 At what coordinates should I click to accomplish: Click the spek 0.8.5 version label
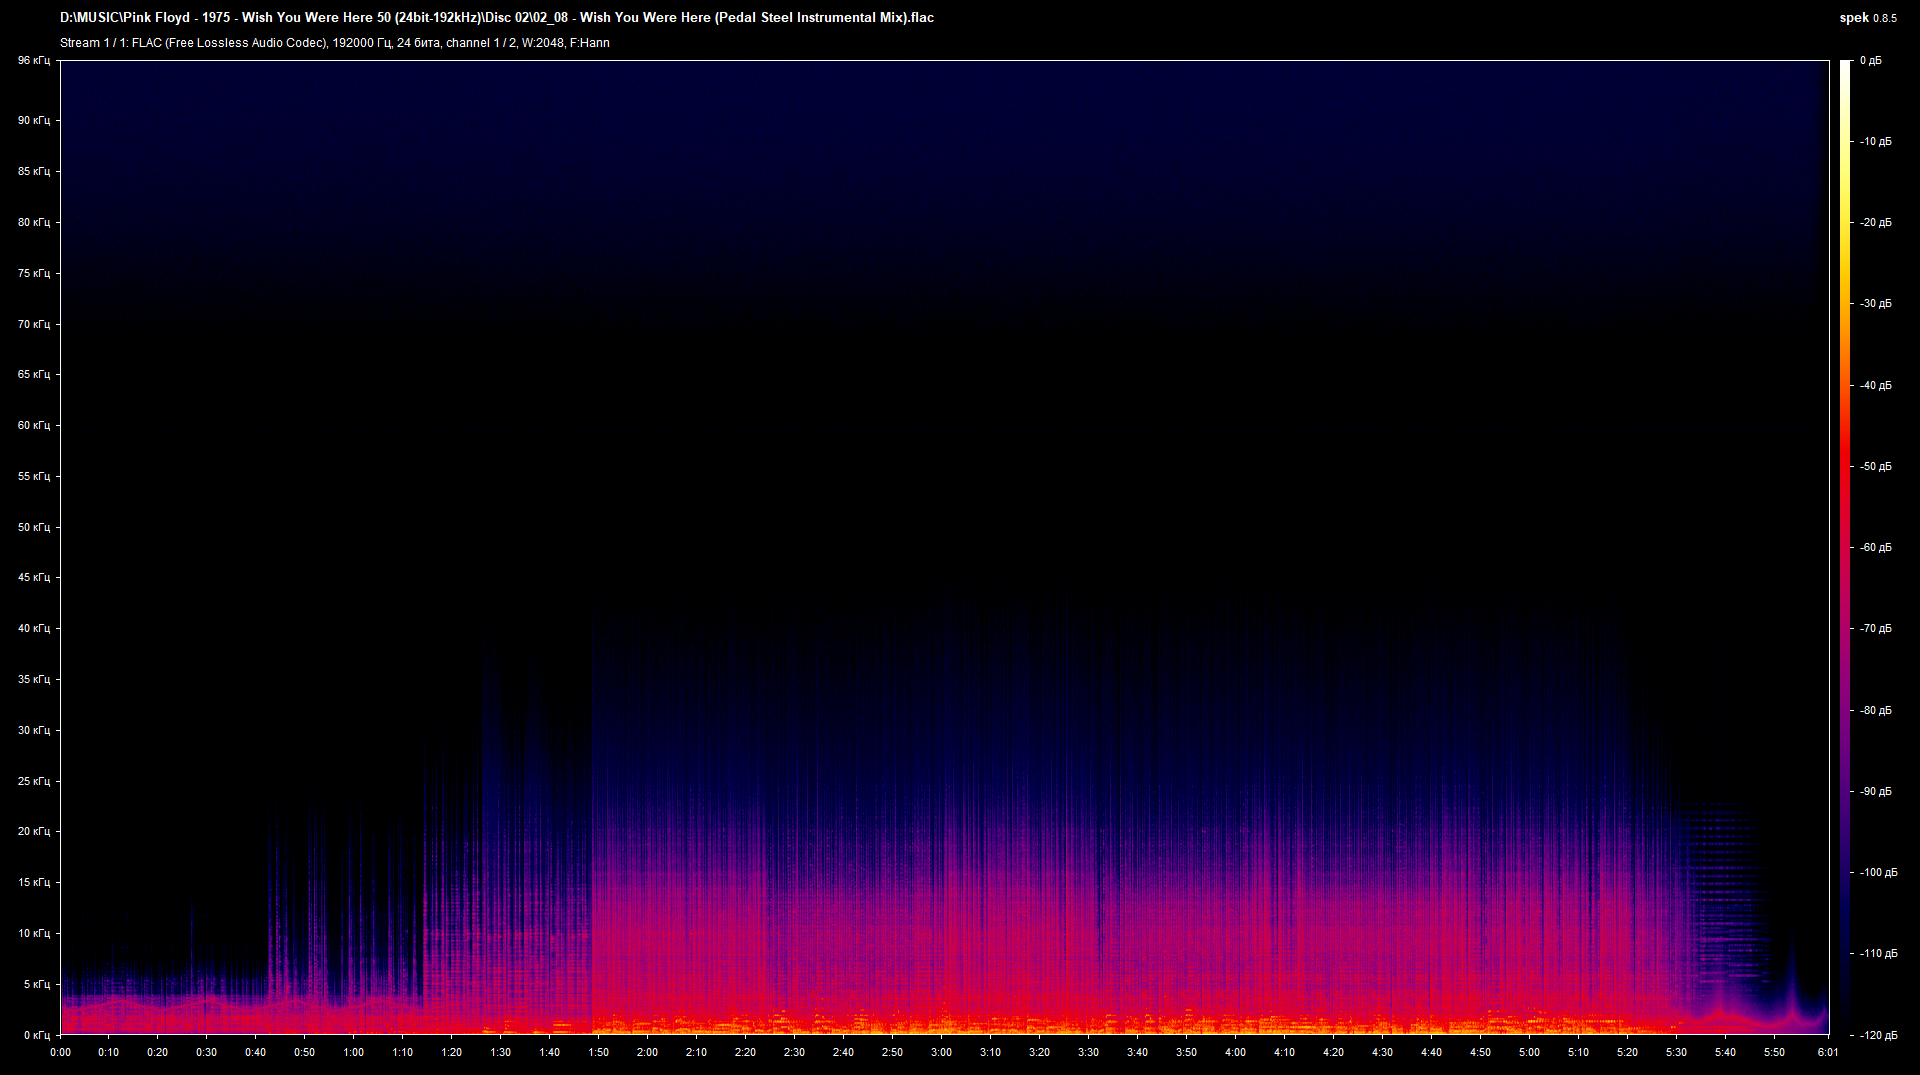[1869, 17]
